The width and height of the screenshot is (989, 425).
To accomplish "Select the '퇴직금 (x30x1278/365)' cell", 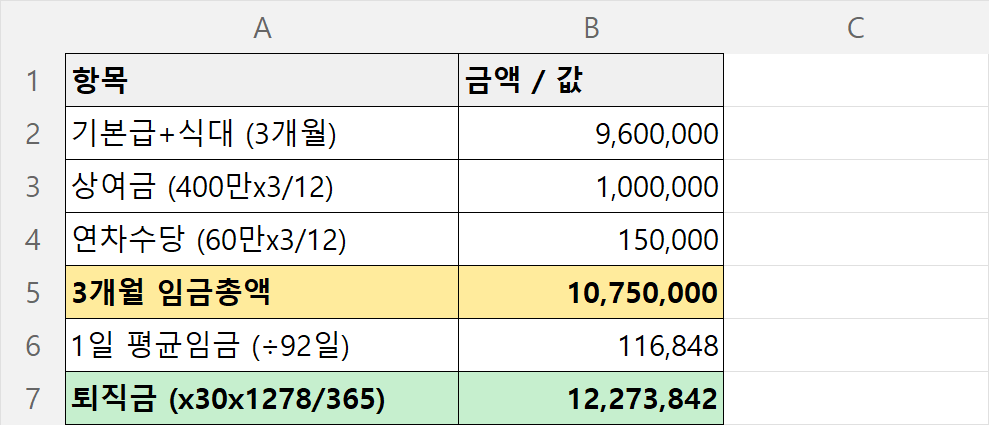I will tap(262, 398).
